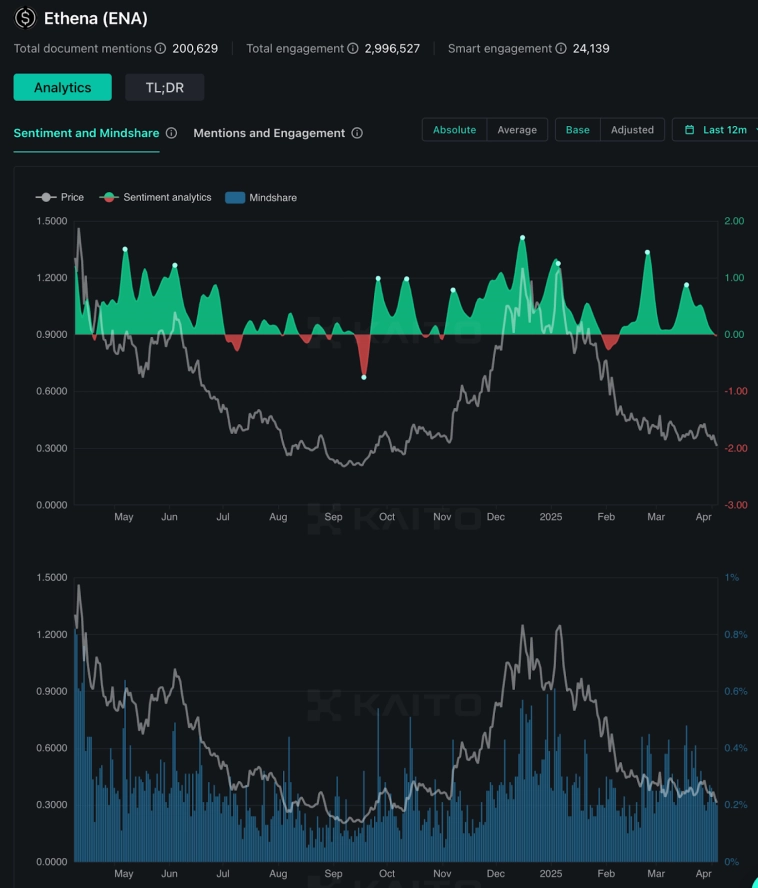Select the Absolute view option
Viewport: 758px width, 888px height.
point(454,130)
